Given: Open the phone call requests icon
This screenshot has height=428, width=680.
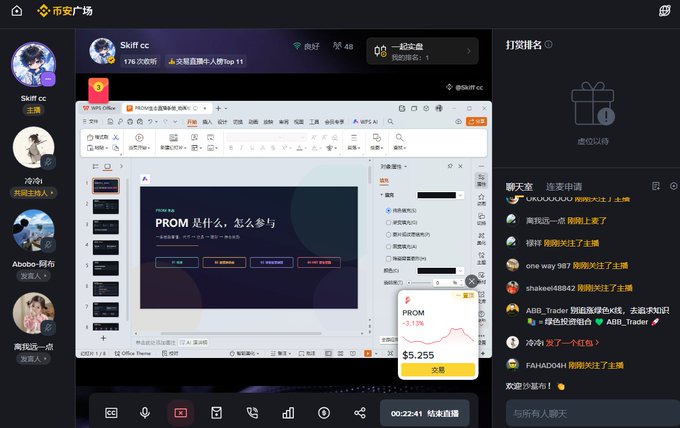Looking at the screenshot, I should (252, 413).
